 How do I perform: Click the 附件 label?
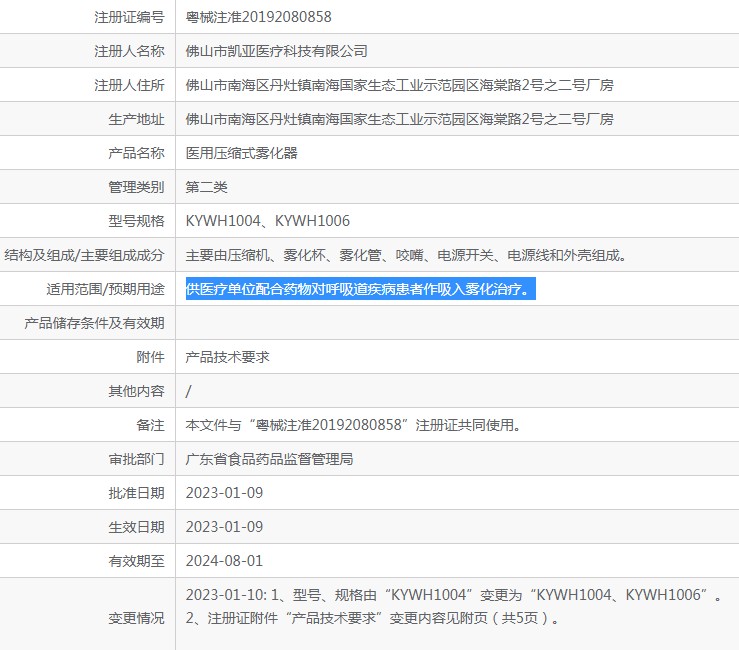click(x=150, y=357)
